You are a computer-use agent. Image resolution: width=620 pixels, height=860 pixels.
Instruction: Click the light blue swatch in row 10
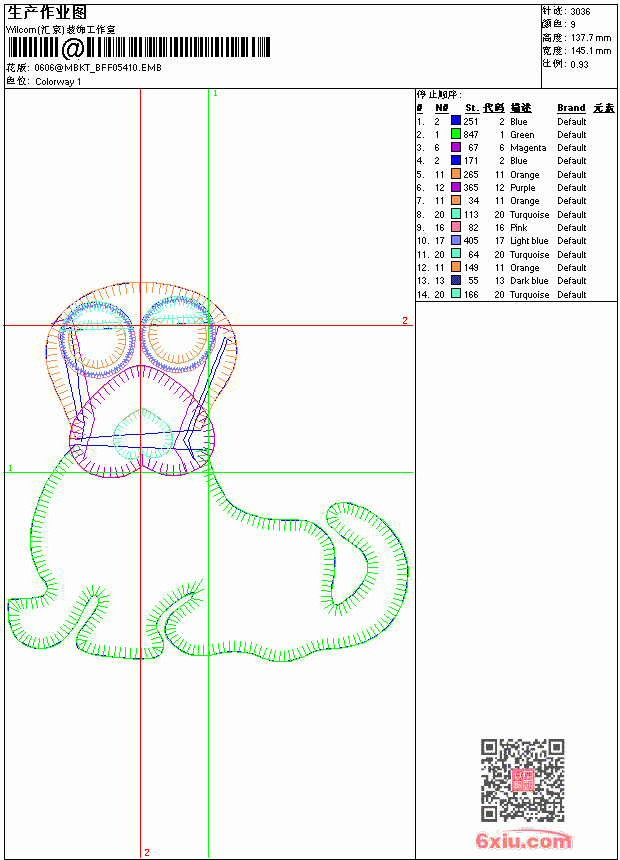(x=455, y=240)
